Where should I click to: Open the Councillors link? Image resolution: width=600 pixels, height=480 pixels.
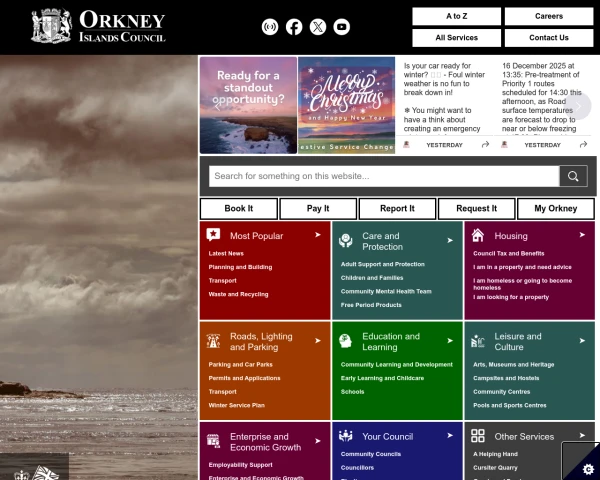(x=357, y=468)
